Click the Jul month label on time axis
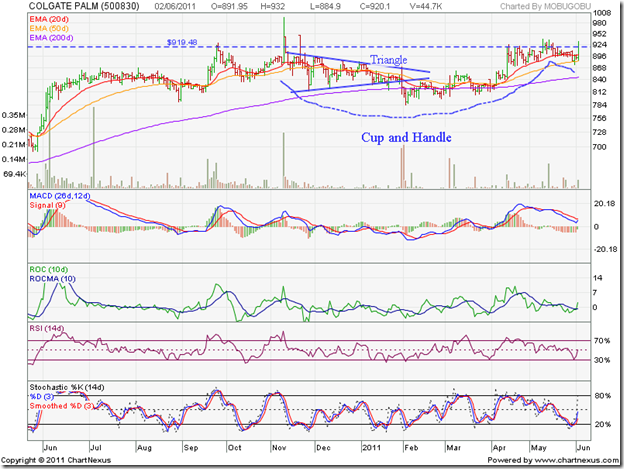The height and width of the screenshot is (469, 624). coord(96,448)
